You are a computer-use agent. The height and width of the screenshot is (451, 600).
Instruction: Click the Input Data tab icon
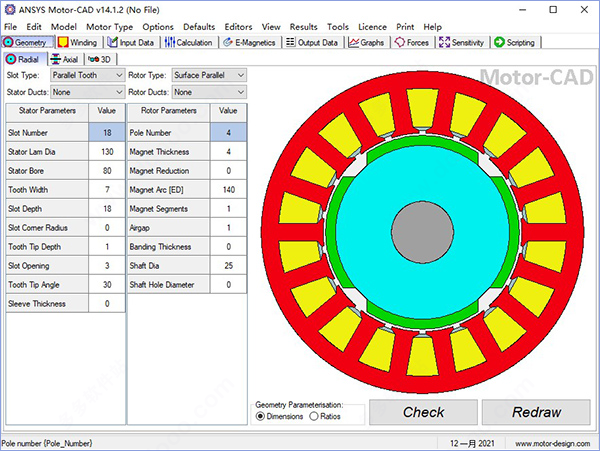pos(113,42)
